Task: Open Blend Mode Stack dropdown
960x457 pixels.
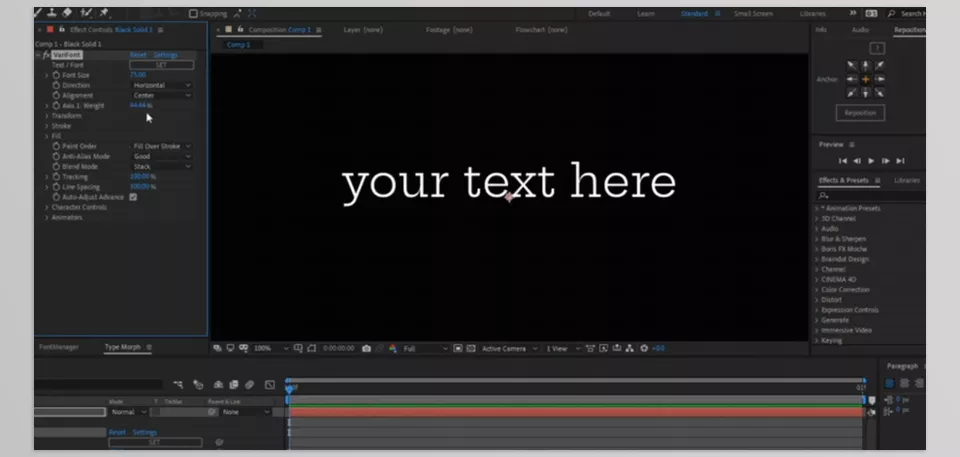Action: [x=162, y=167]
